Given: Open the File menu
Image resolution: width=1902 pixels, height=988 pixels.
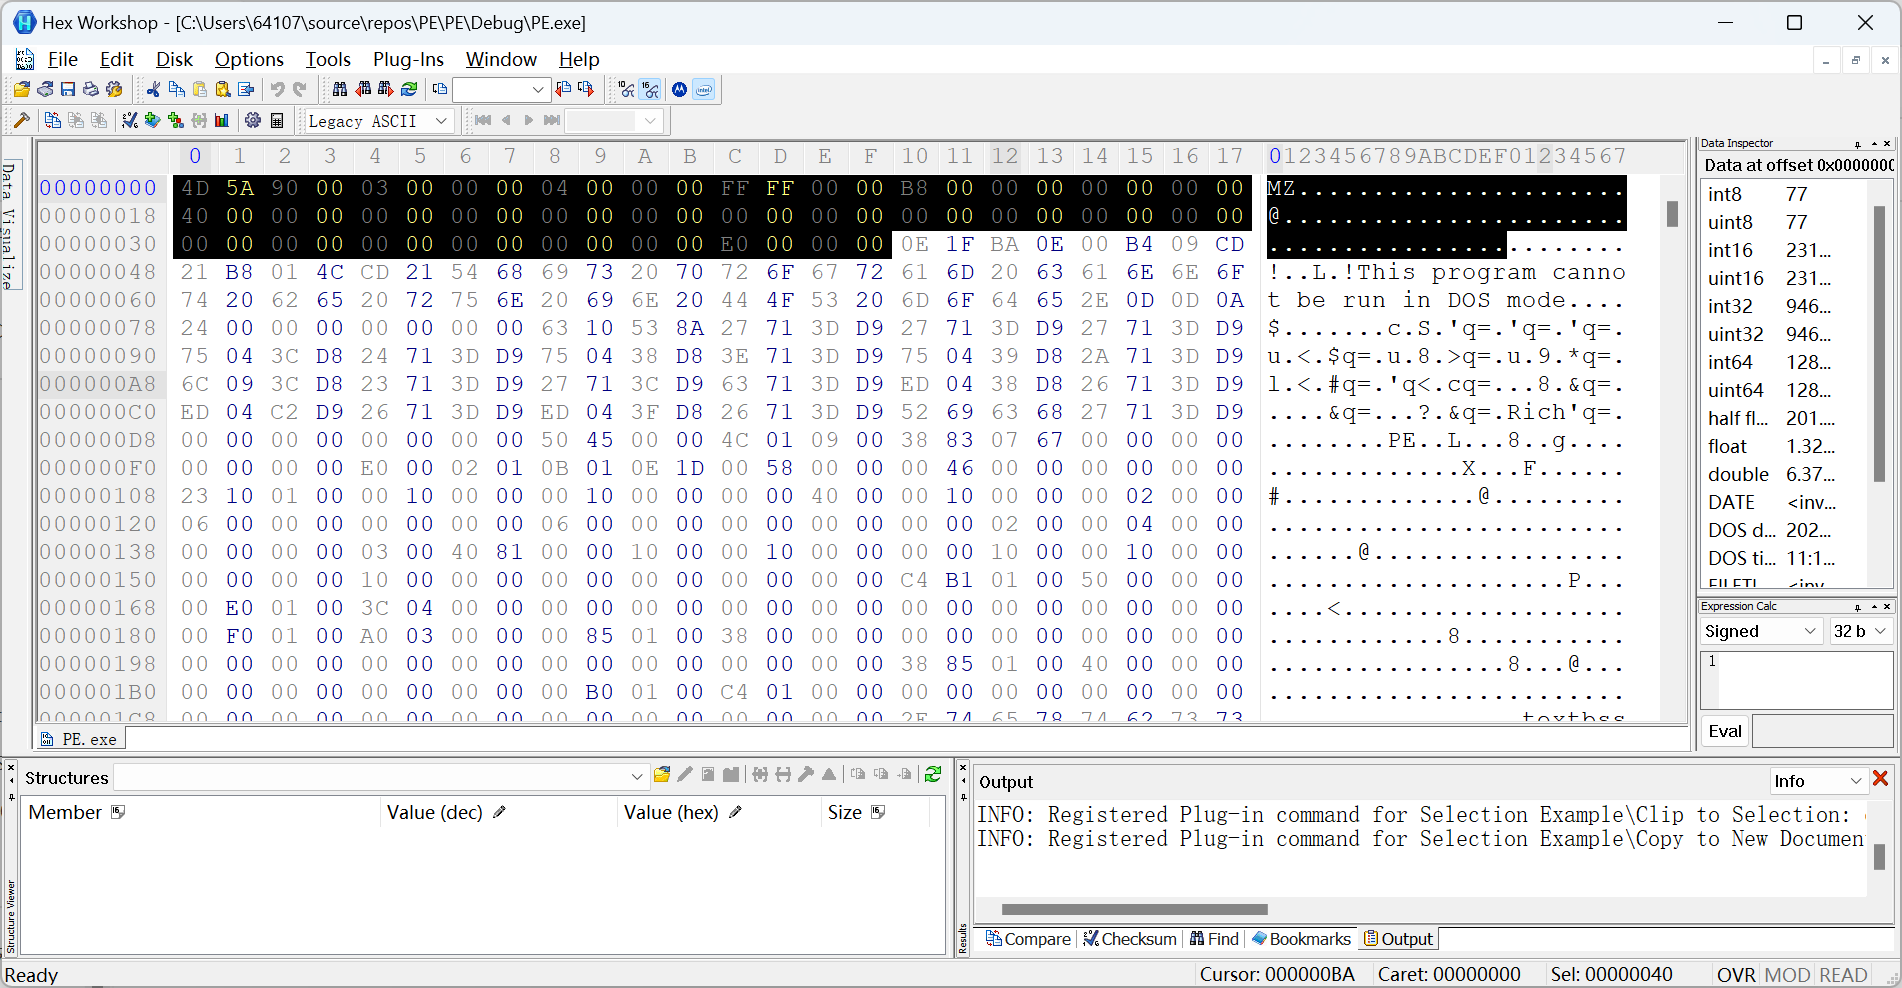Looking at the screenshot, I should coord(62,59).
